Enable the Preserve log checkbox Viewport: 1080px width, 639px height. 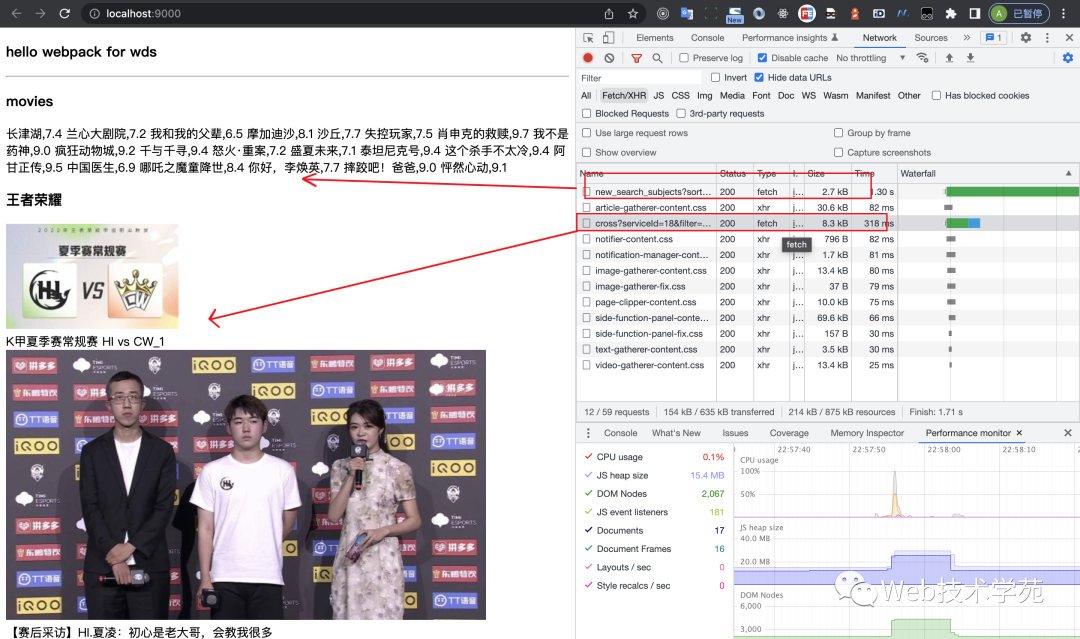[x=684, y=58]
